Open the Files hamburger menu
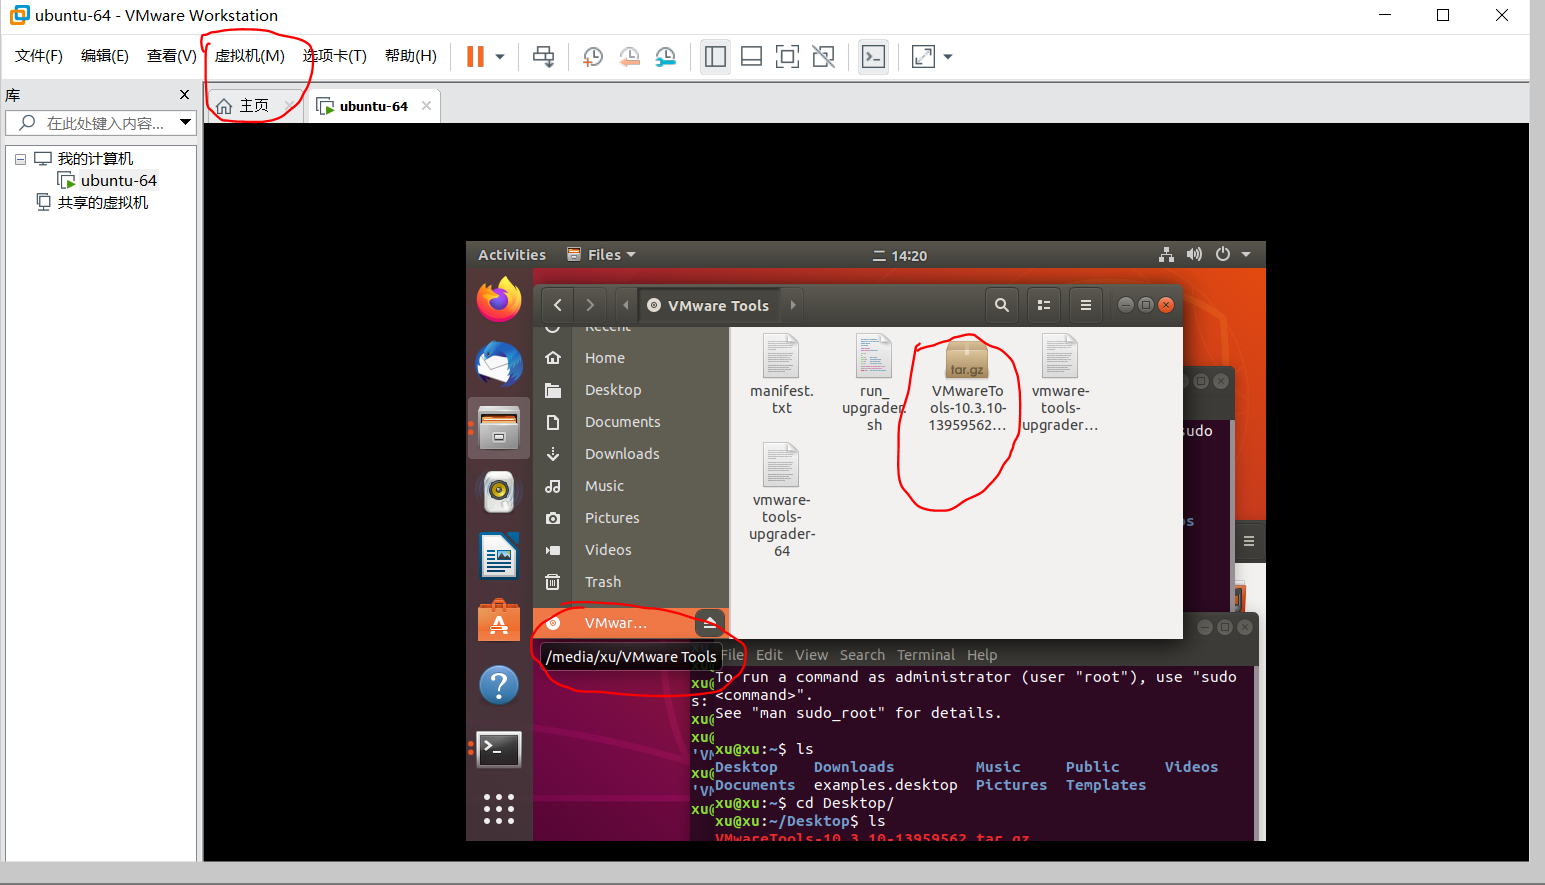This screenshot has height=885, width=1545. 1086,305
